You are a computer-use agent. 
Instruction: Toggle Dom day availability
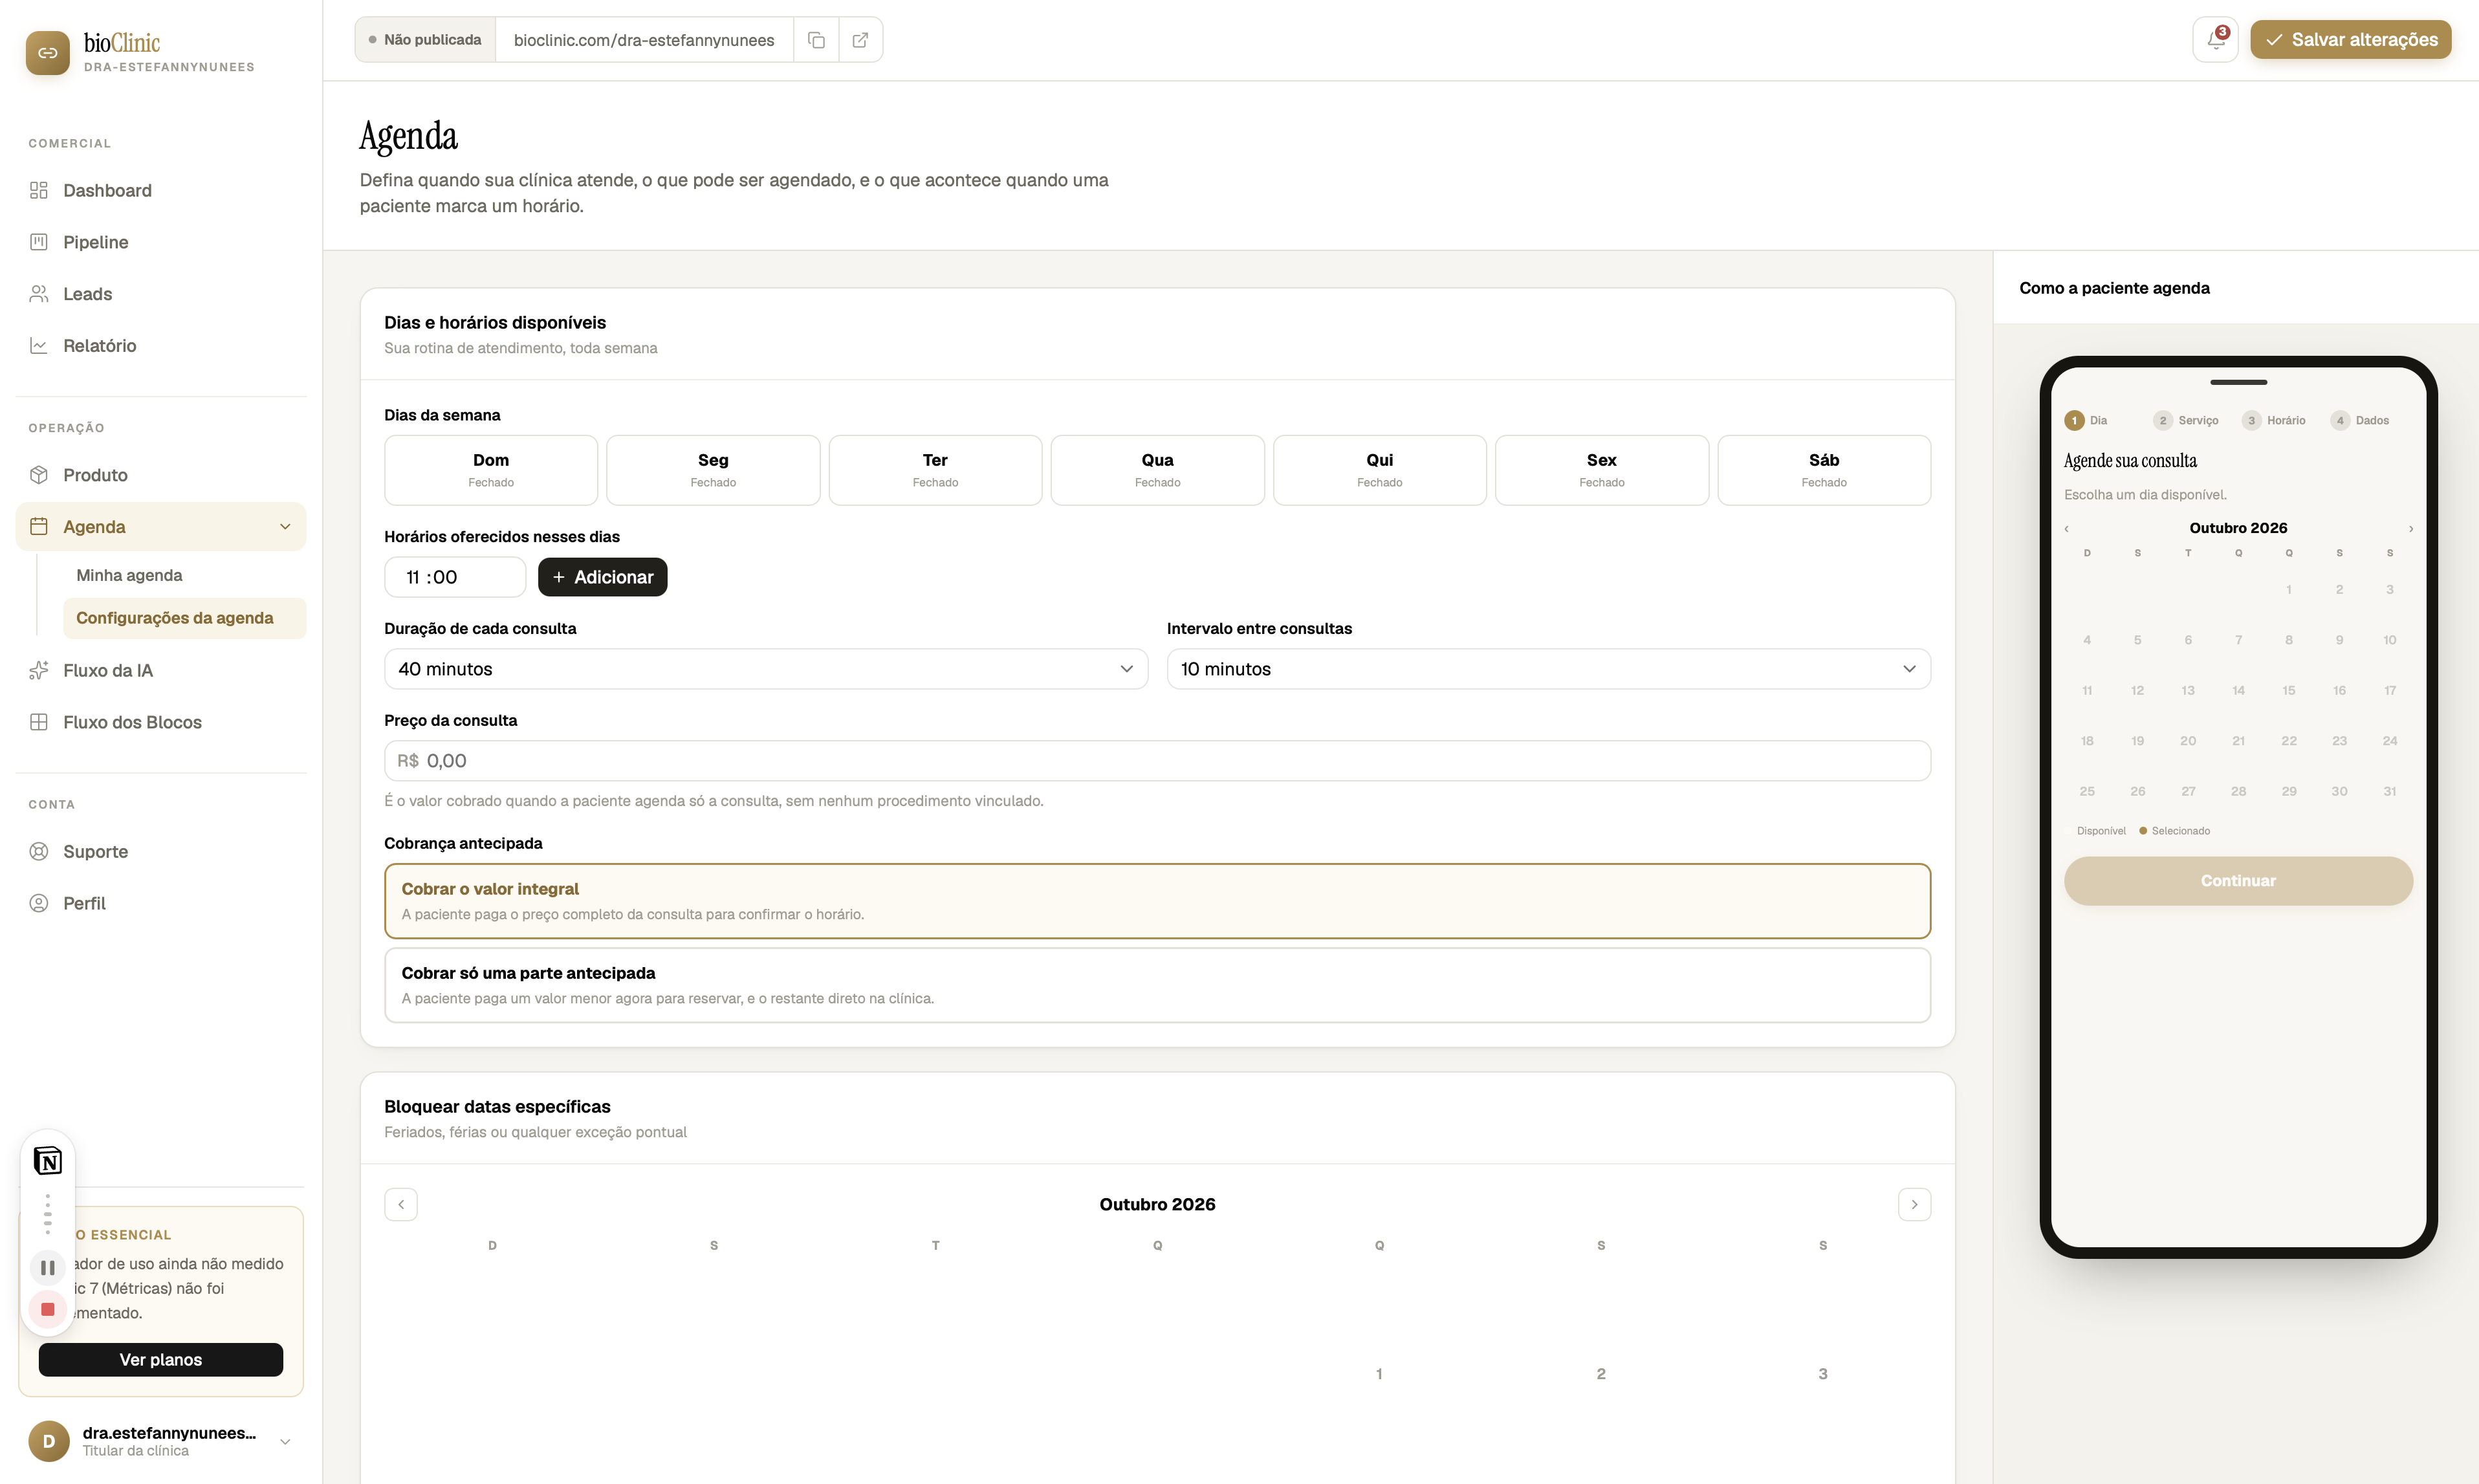click(491, 470)
